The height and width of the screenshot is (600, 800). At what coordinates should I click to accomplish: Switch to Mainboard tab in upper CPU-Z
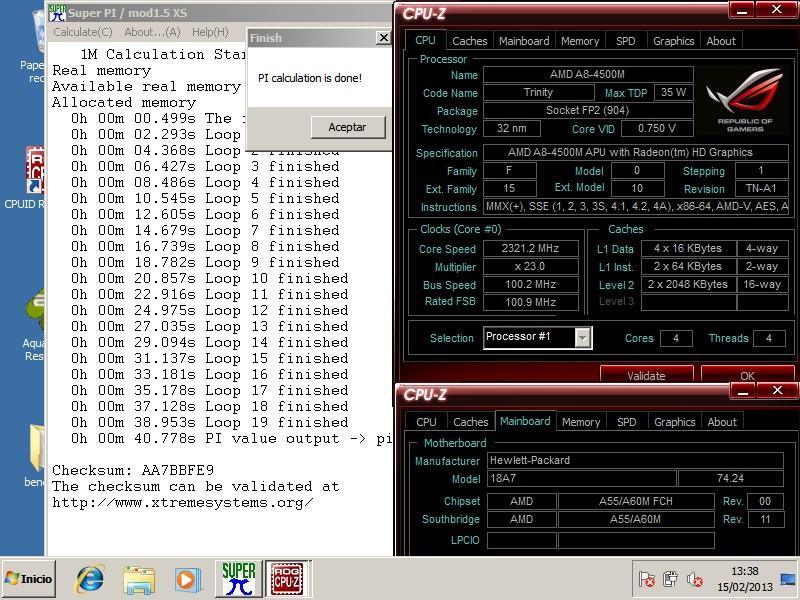point(524,41)
